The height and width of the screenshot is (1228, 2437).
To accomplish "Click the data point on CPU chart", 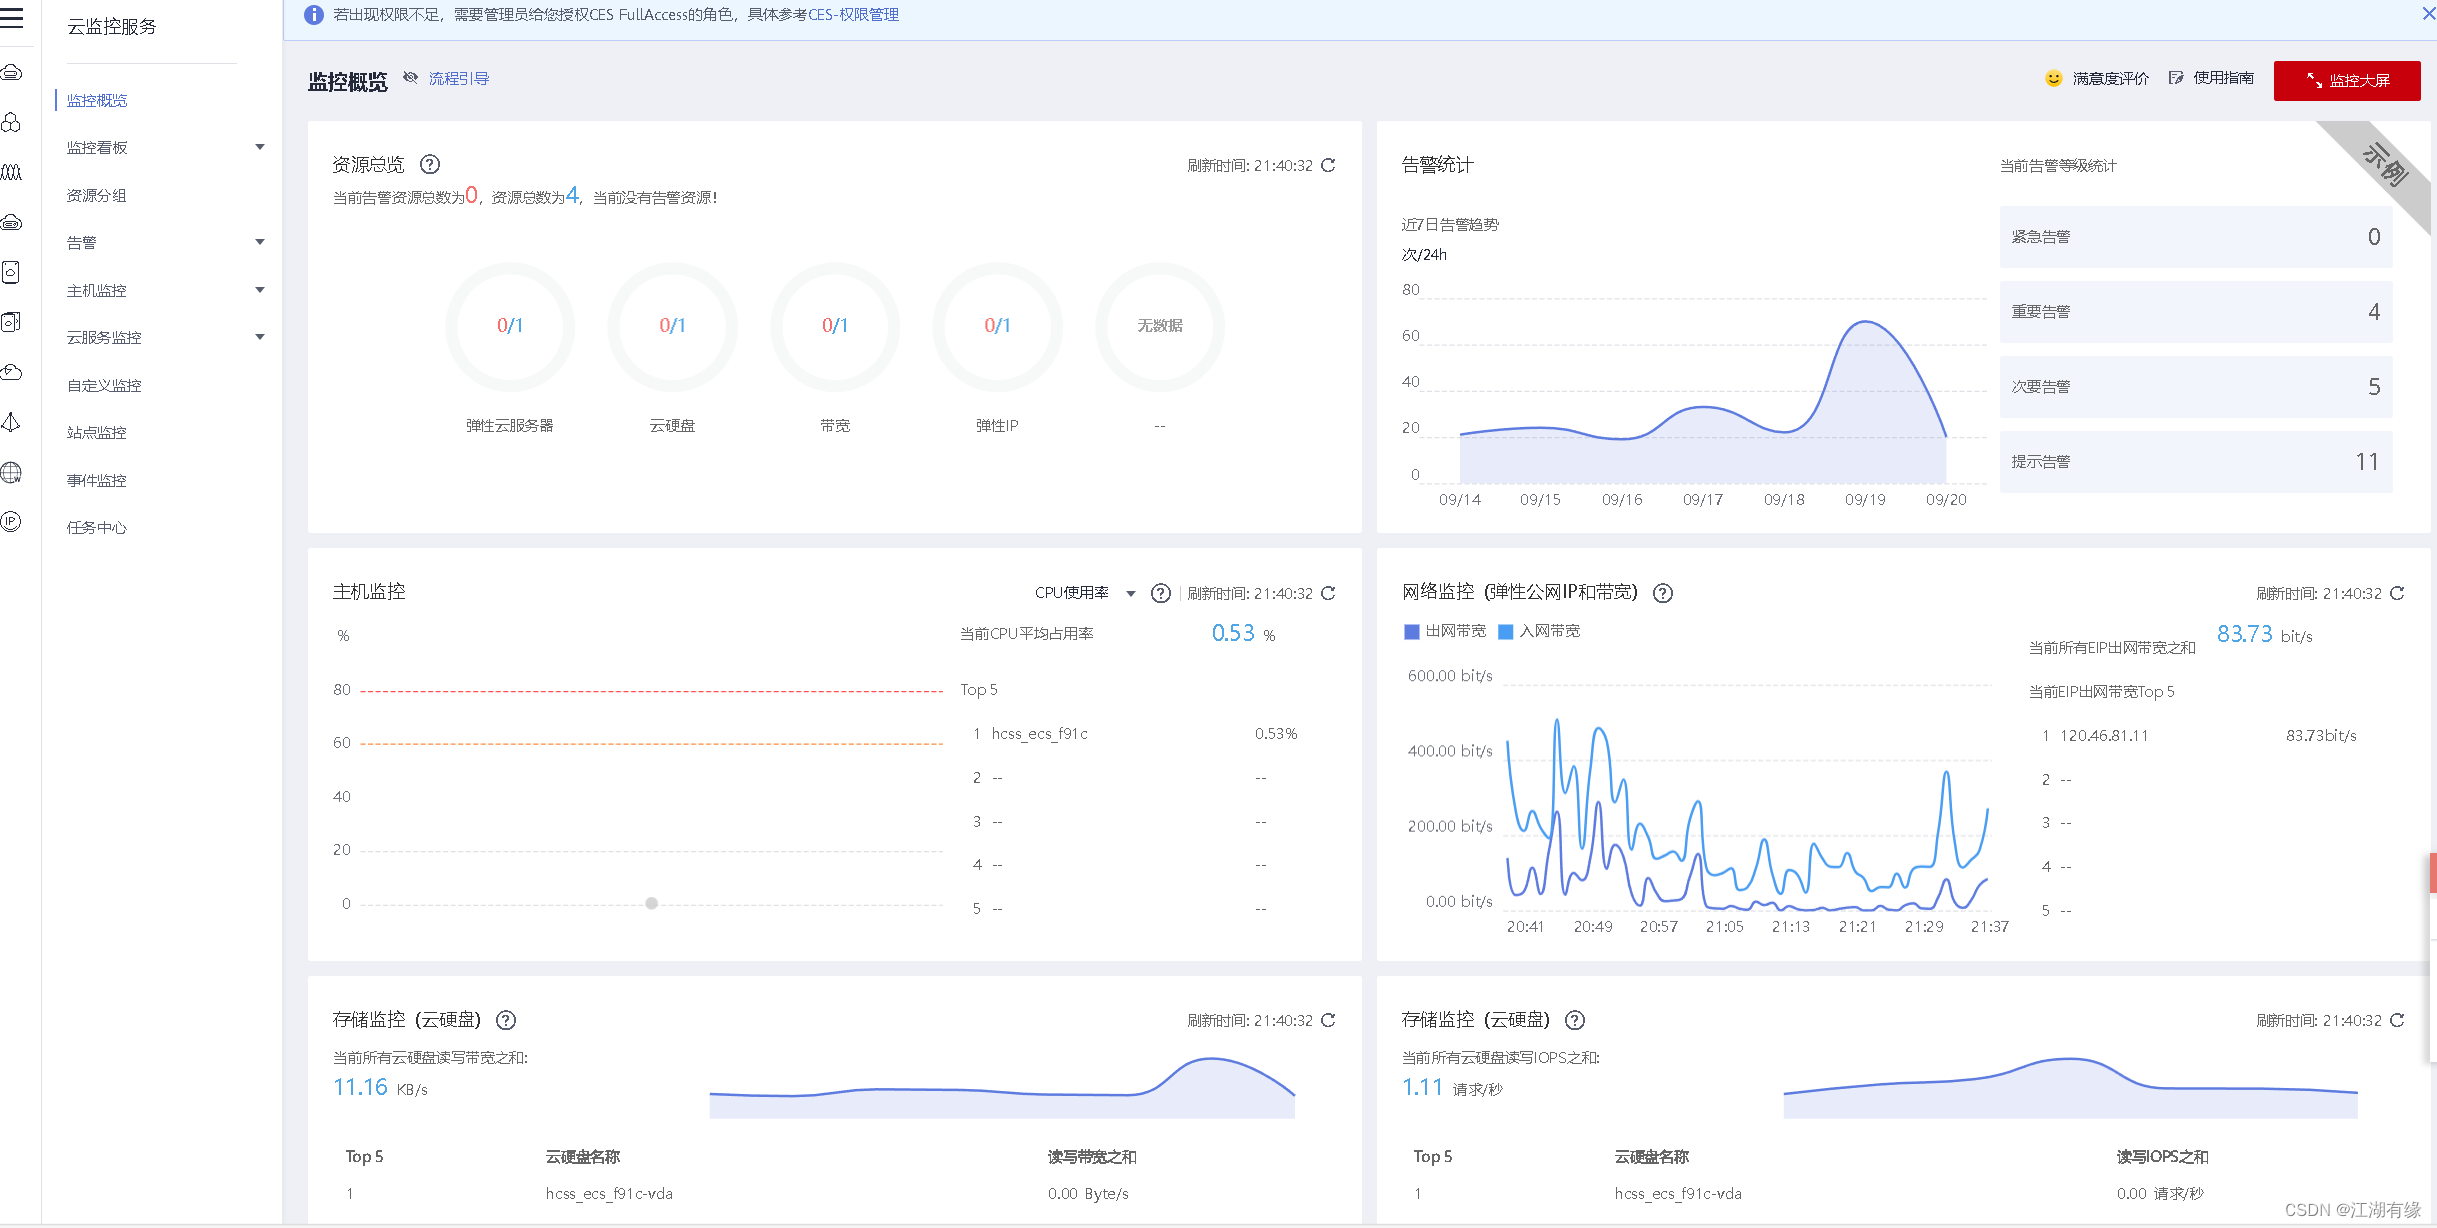I will point(652,903).
